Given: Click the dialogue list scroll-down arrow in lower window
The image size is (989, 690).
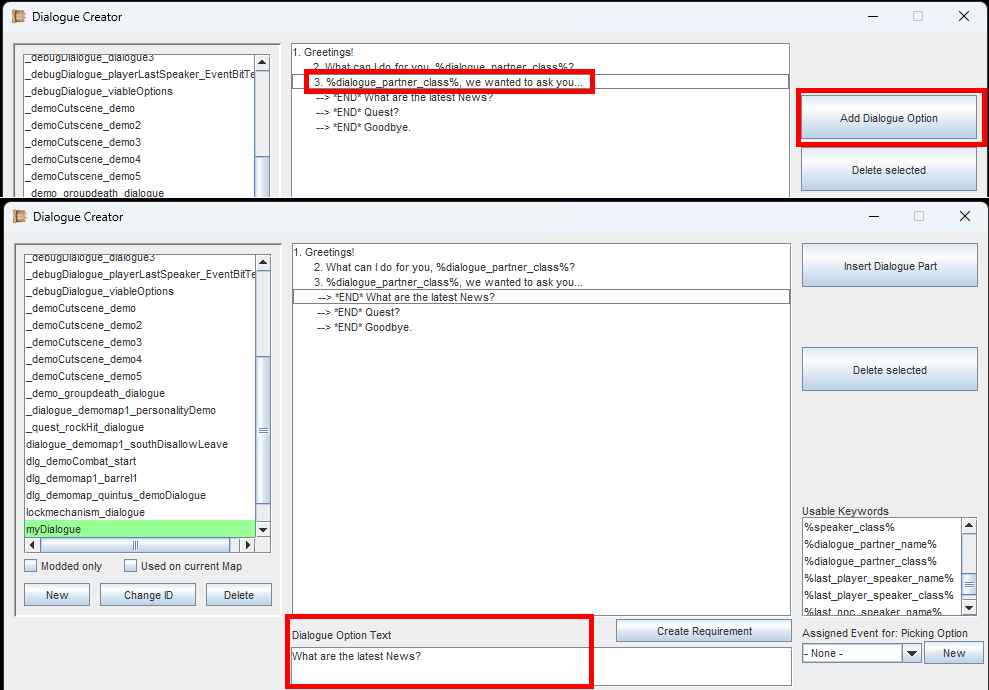Looking at the screenshot, I should point(263,530).
